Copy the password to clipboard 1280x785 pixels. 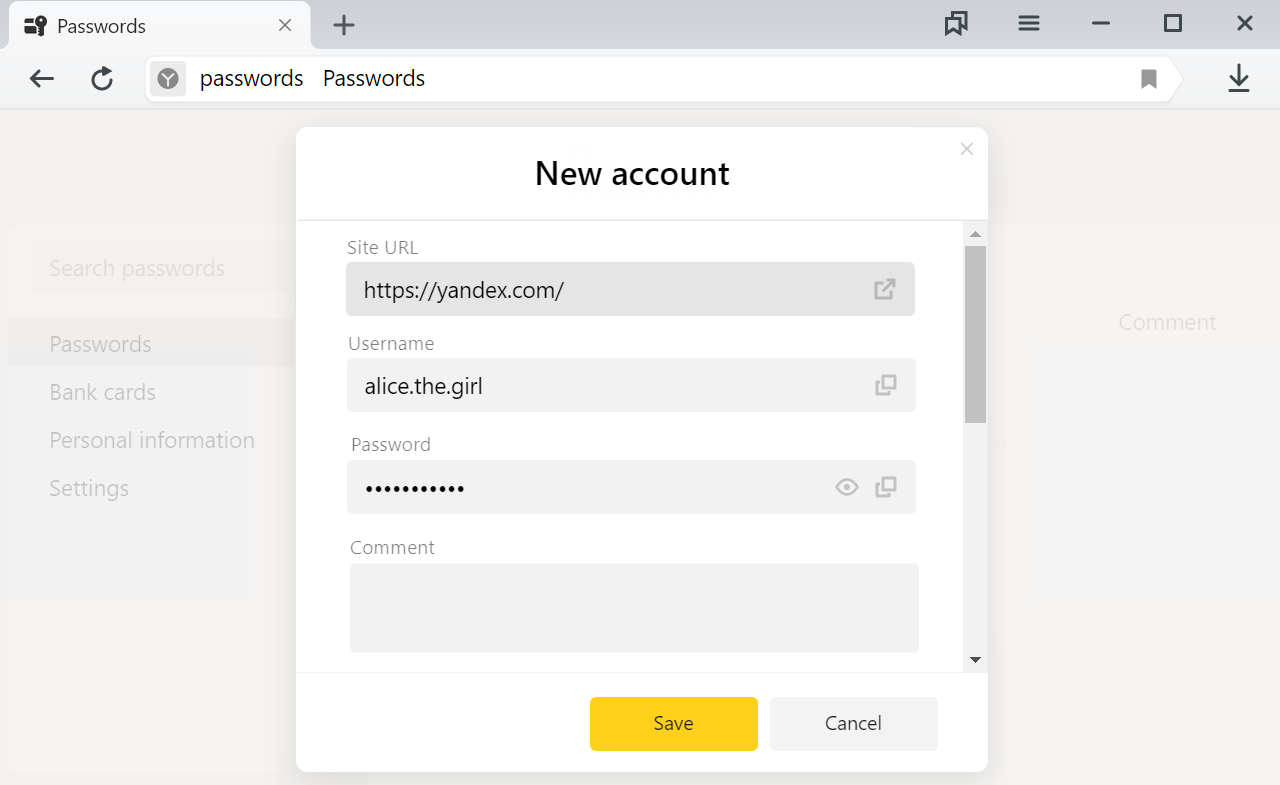pos(886,487)
